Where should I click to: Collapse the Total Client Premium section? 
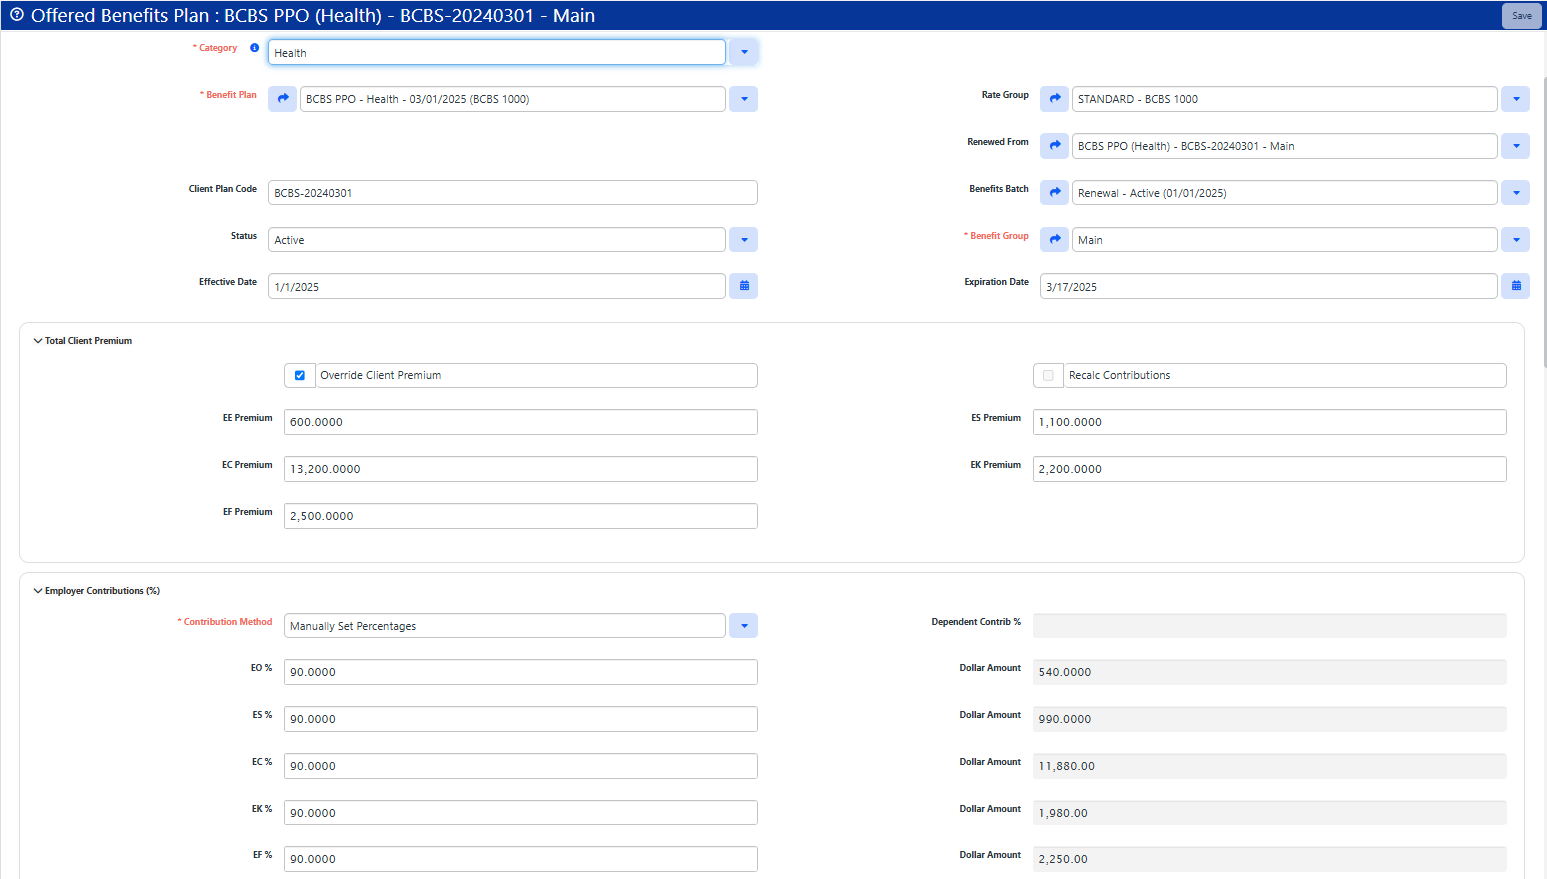36,340
